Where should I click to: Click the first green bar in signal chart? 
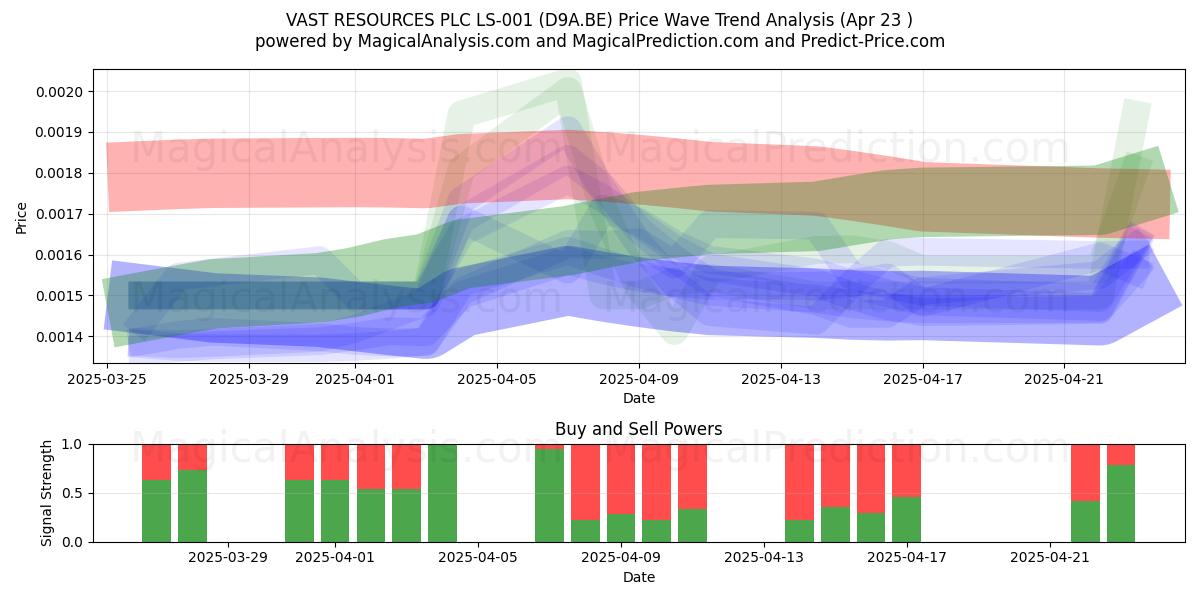pos(156,511)
